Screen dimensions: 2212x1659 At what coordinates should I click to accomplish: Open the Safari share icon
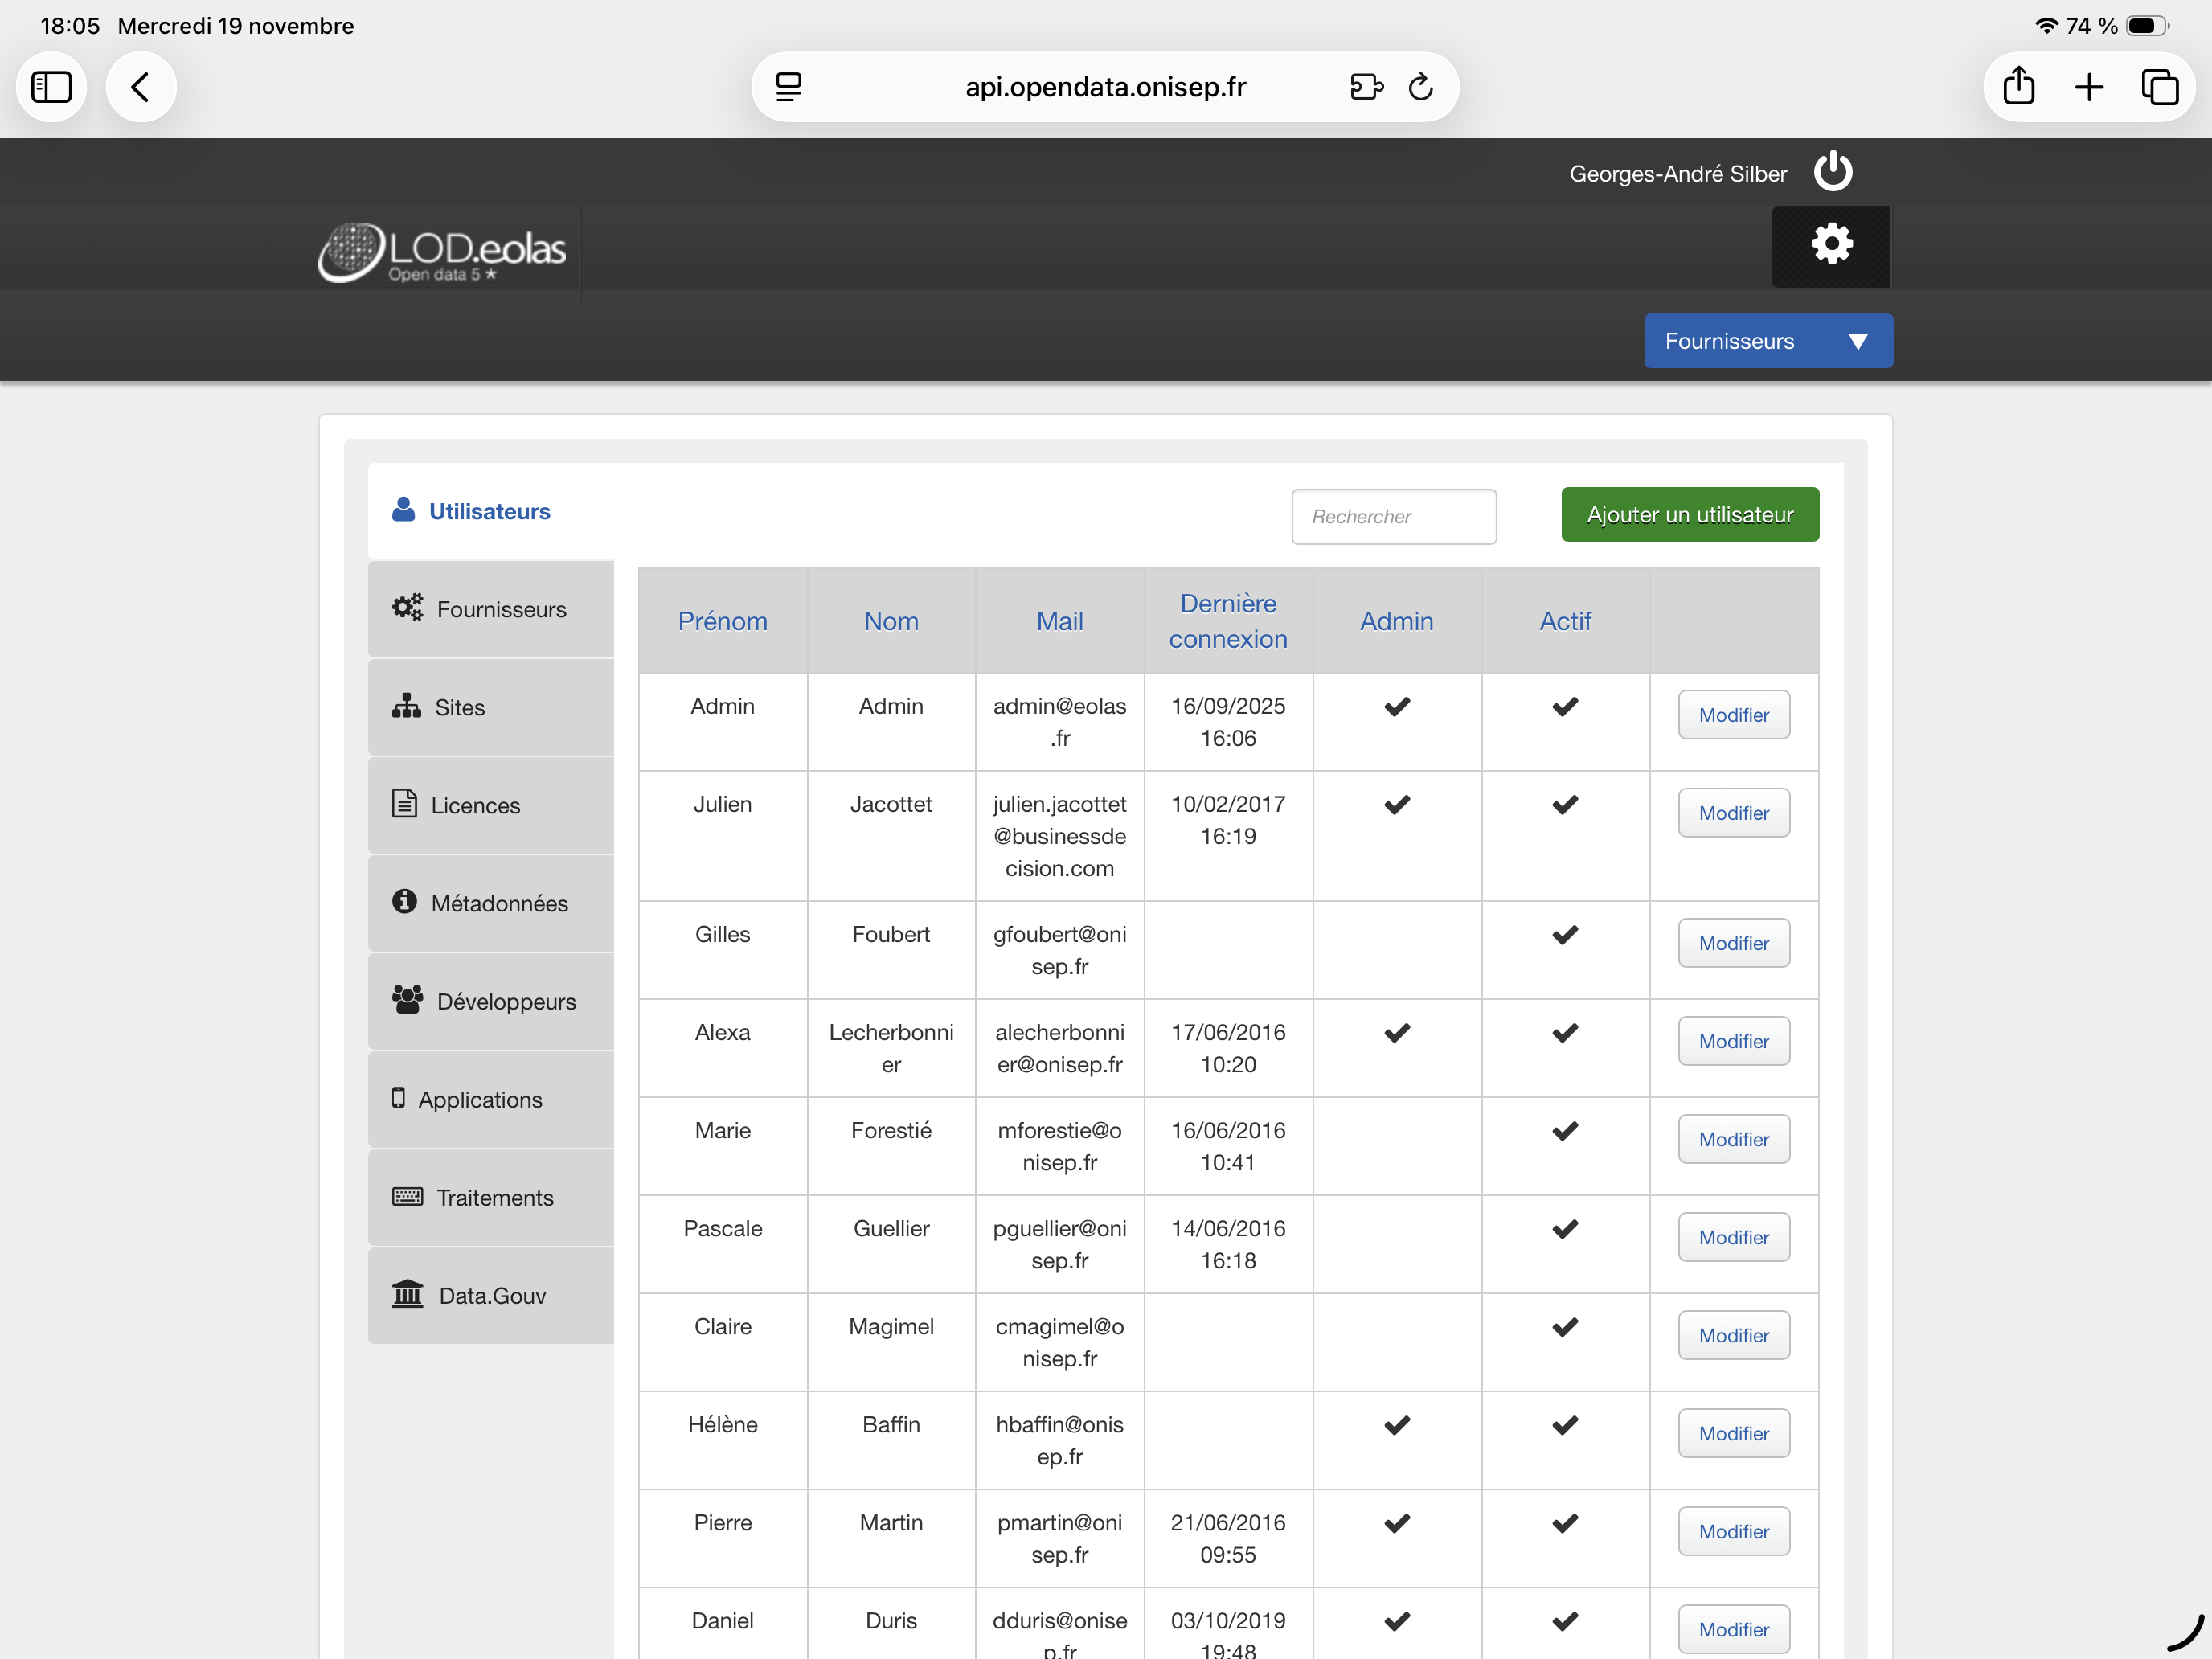(x=2018, y=87)
